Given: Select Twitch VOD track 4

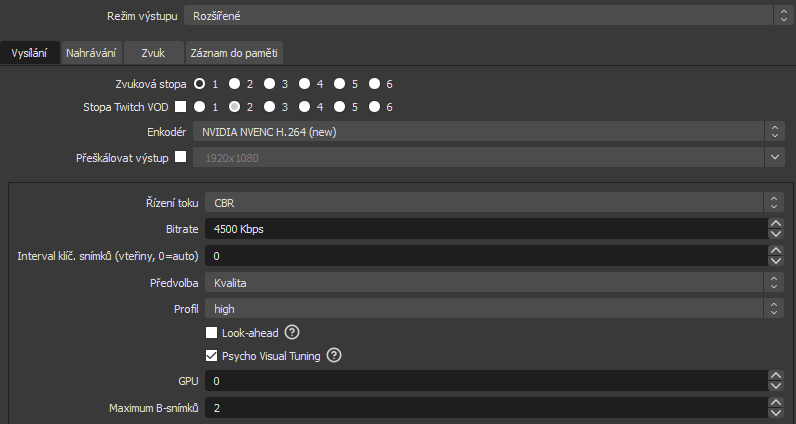Looking at the screenshot, I should pos(305,107).
